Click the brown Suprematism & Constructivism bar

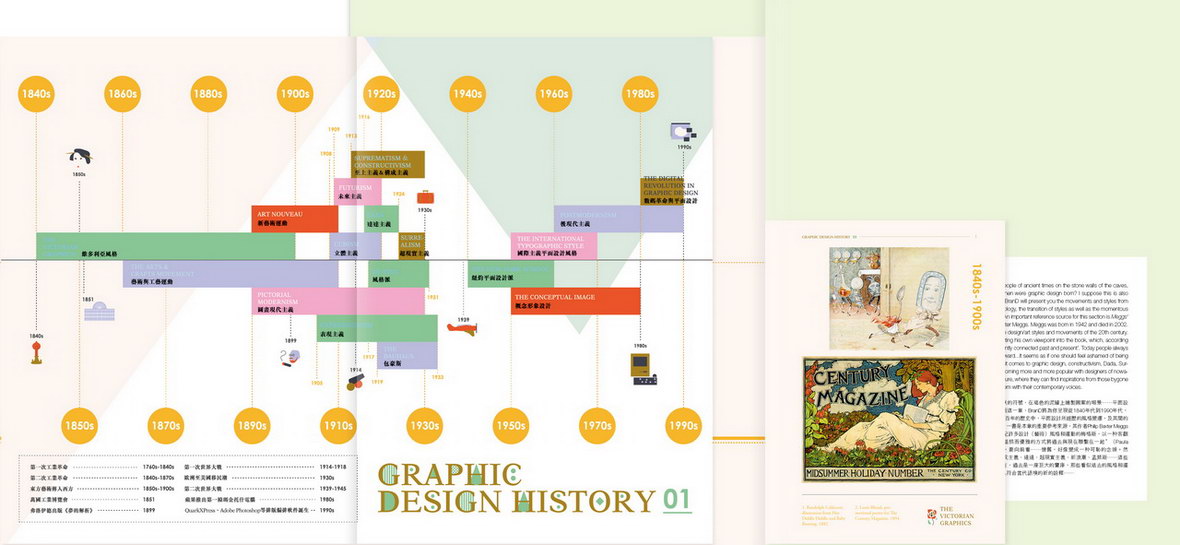[x=388, y=165]
